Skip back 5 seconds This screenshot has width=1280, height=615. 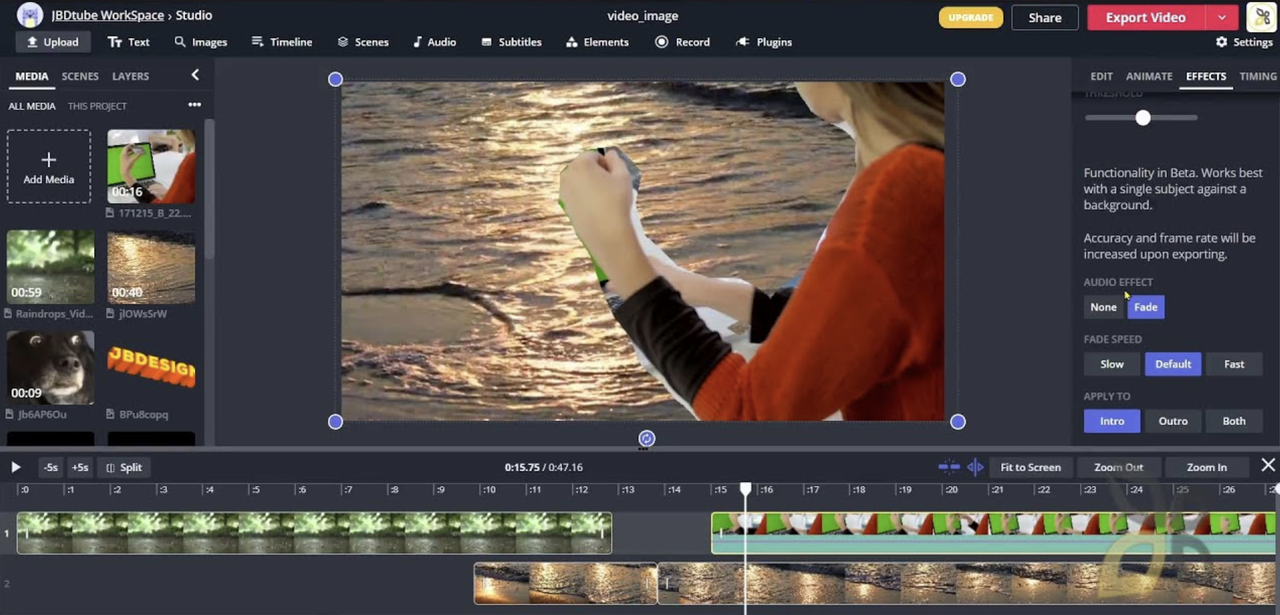click(50, 467)
